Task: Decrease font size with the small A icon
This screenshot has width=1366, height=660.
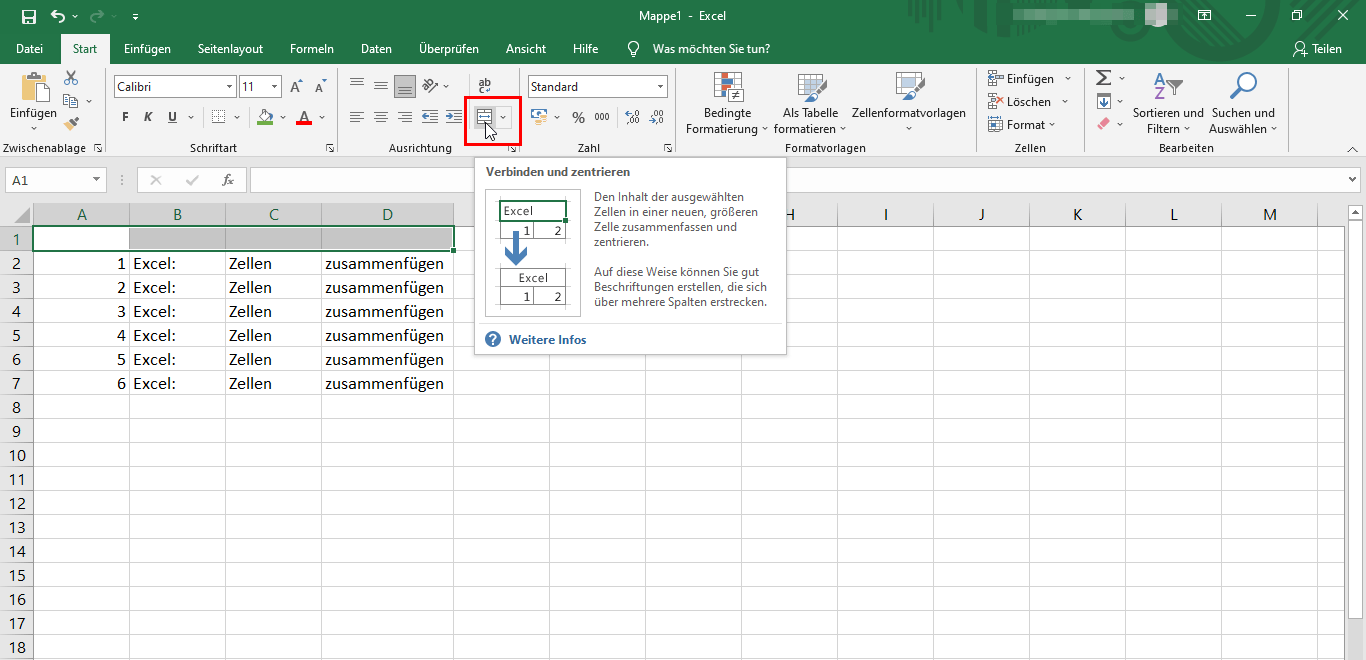Action: point(320,87)
